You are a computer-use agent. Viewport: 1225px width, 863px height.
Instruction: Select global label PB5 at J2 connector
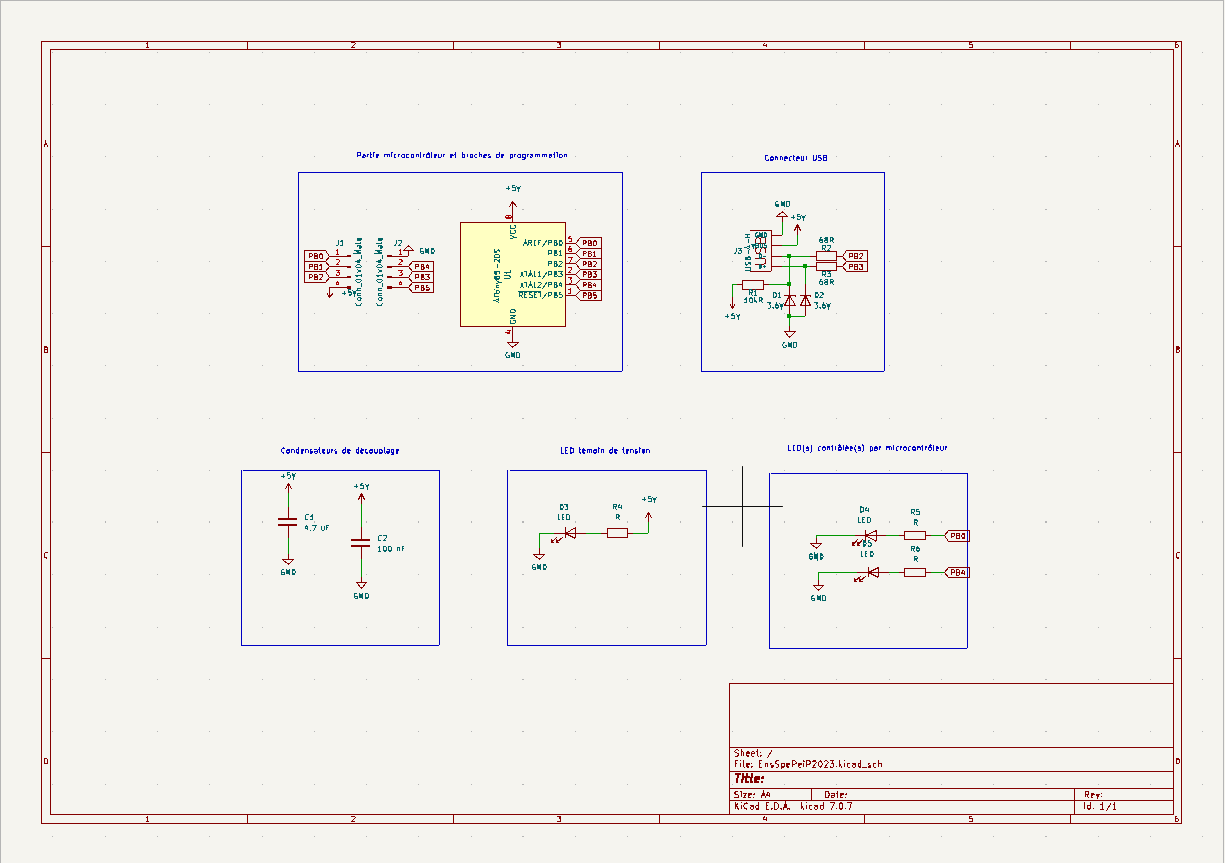click(421, 287)
